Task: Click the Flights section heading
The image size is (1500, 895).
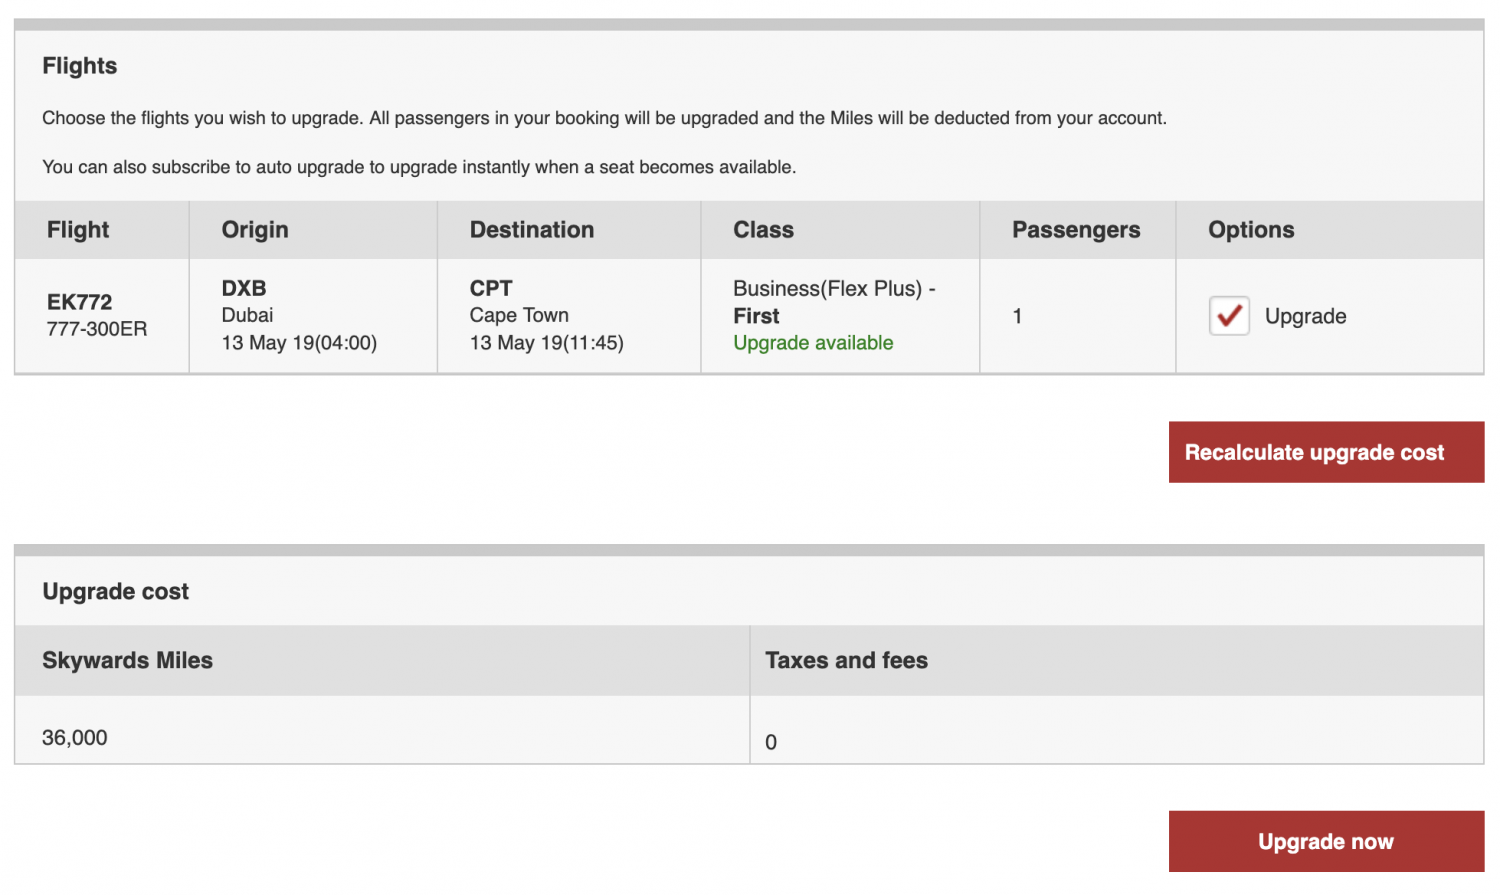Action: click(x=79, y=65)
